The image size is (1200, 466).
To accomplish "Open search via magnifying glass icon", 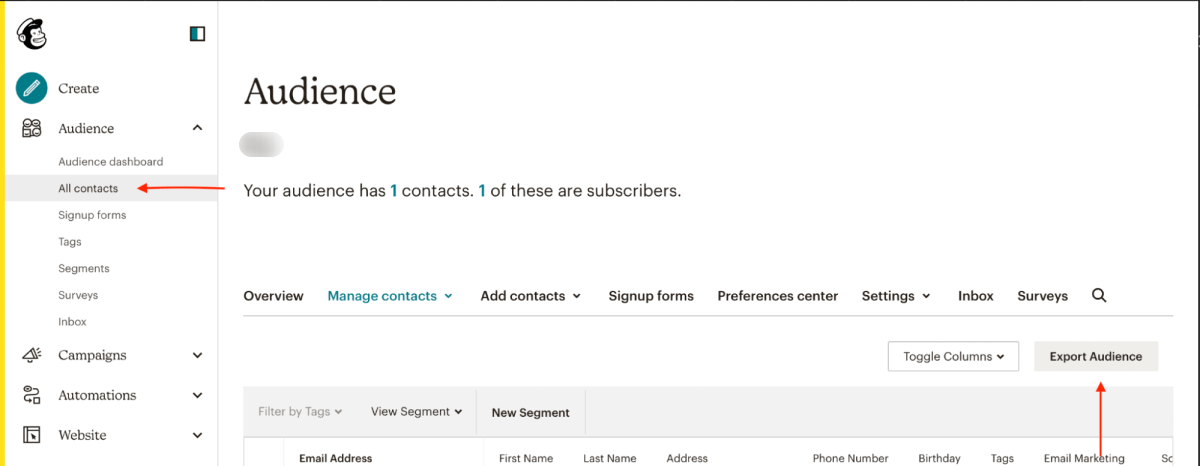I will 1099,295.
